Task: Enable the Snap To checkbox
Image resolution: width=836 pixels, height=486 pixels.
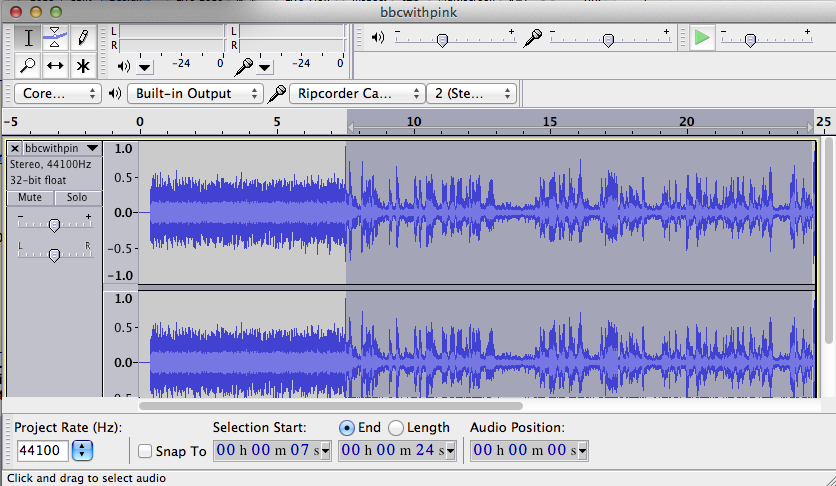Action: 146,451
